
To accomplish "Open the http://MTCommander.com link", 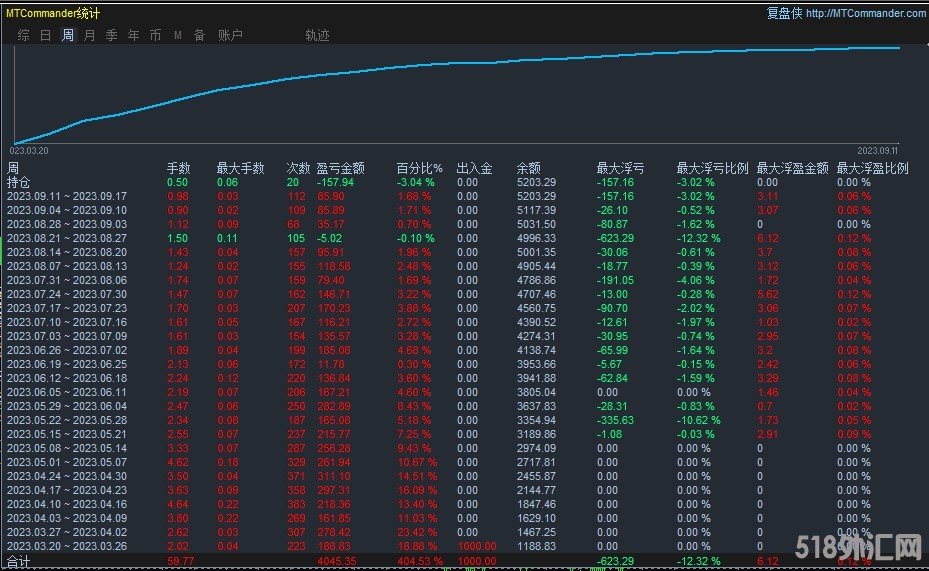I will (865, 13).
